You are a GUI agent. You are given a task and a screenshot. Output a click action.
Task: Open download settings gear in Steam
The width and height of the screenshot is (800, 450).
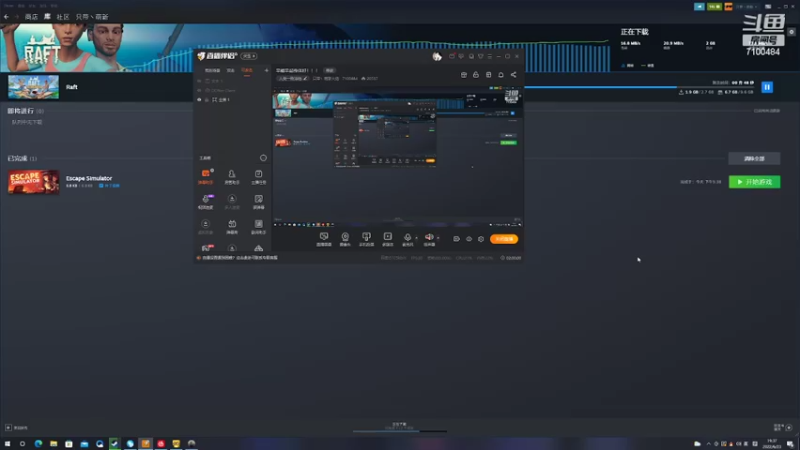pyautogui.click(x=791, y=32)
